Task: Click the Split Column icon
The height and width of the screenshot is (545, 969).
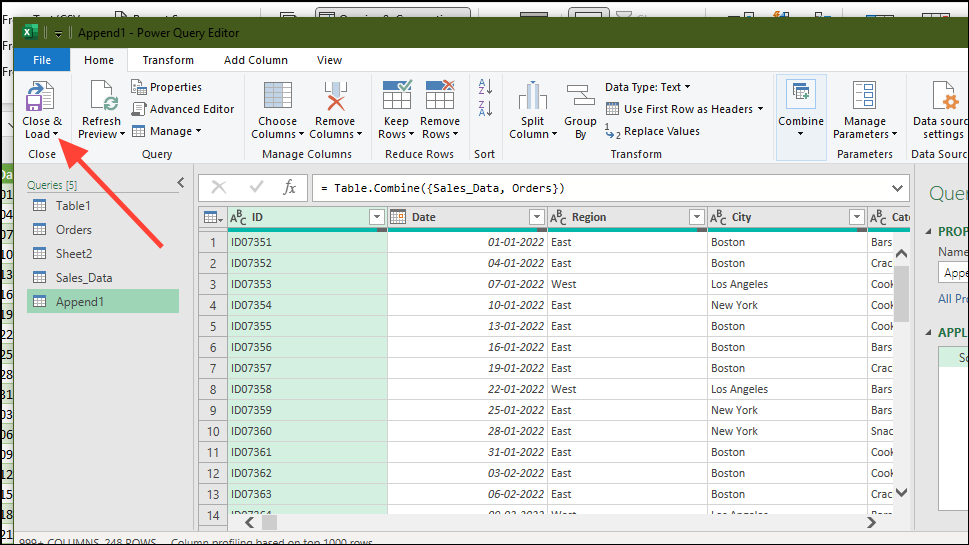Action: pyautogui.click(x=533, y=97)
